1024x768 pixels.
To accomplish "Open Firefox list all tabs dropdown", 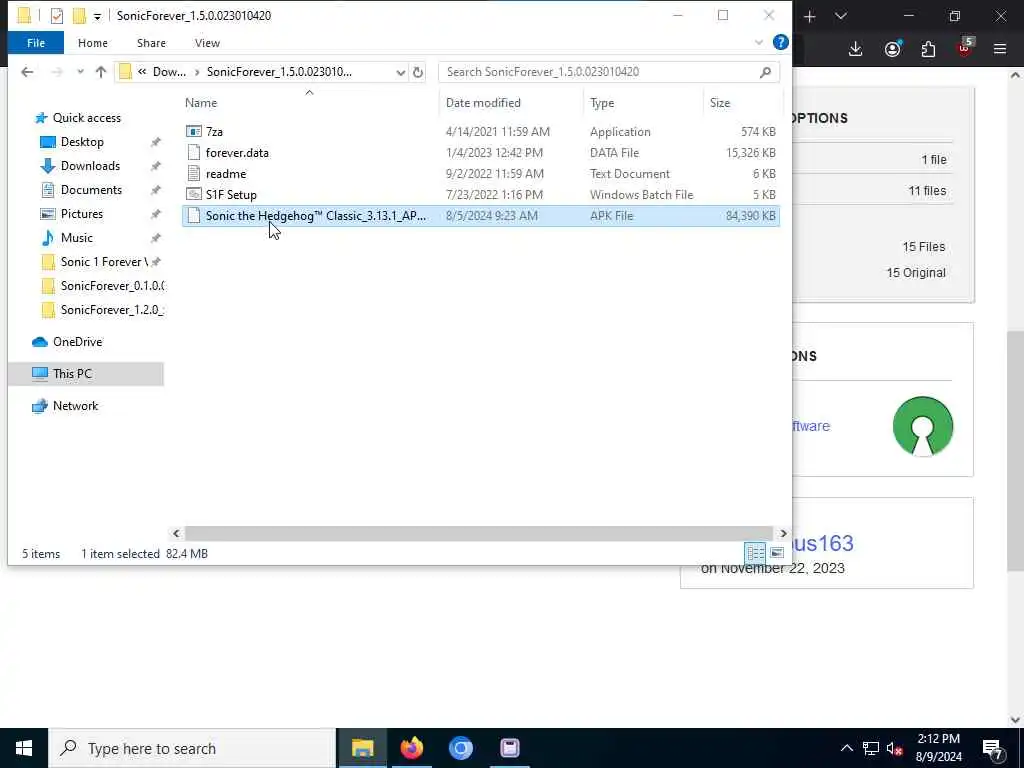I will [x=841, y=16].
